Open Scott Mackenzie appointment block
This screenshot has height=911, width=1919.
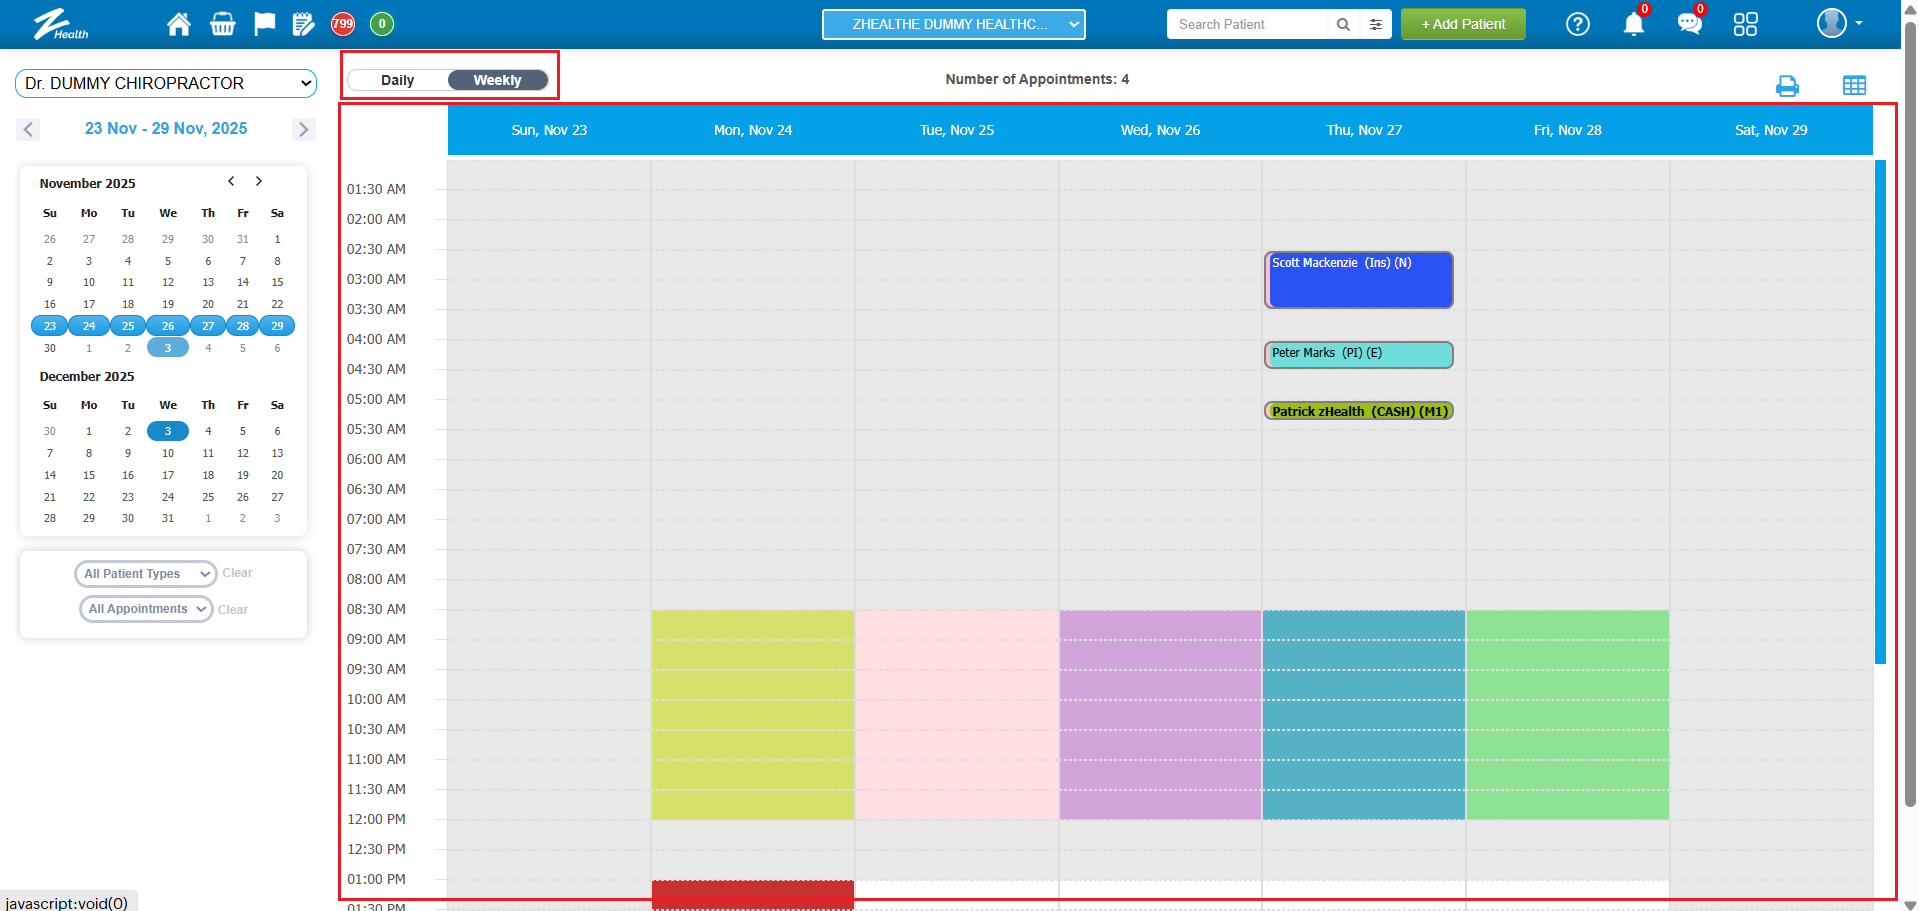tap(1358, 280)
